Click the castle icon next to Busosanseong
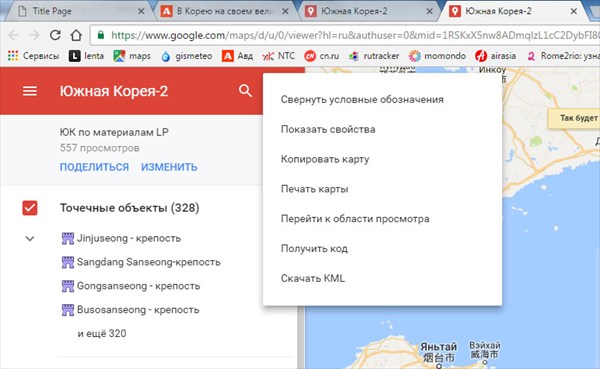600x369 pixels. coord(68,310)
